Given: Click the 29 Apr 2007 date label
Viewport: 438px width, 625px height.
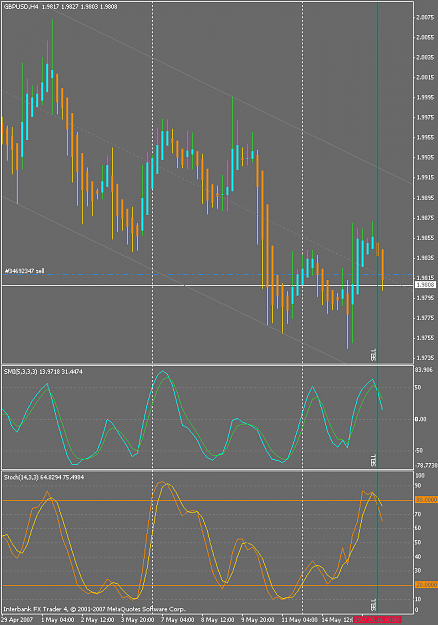Looking at the screenshot, I should click(x=16, y=620).
